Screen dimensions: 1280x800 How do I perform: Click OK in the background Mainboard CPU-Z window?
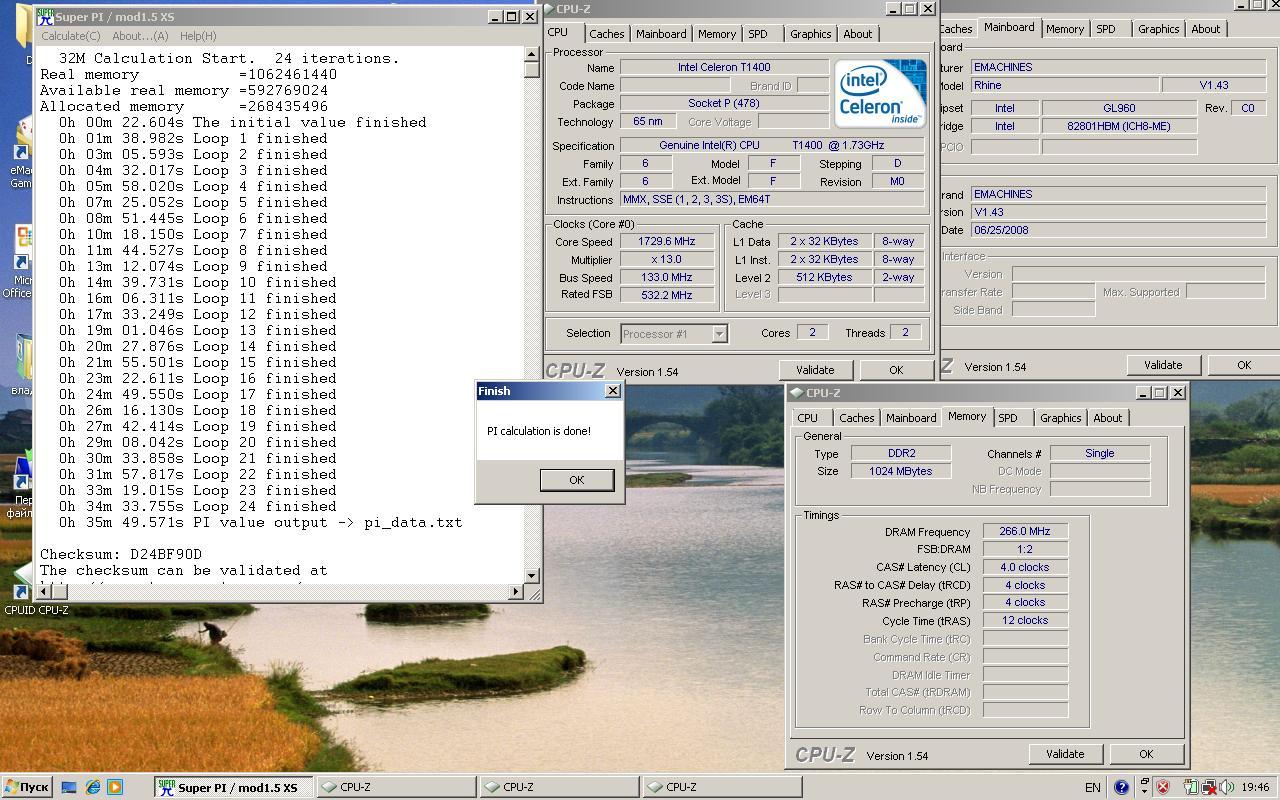[1244, 365]
